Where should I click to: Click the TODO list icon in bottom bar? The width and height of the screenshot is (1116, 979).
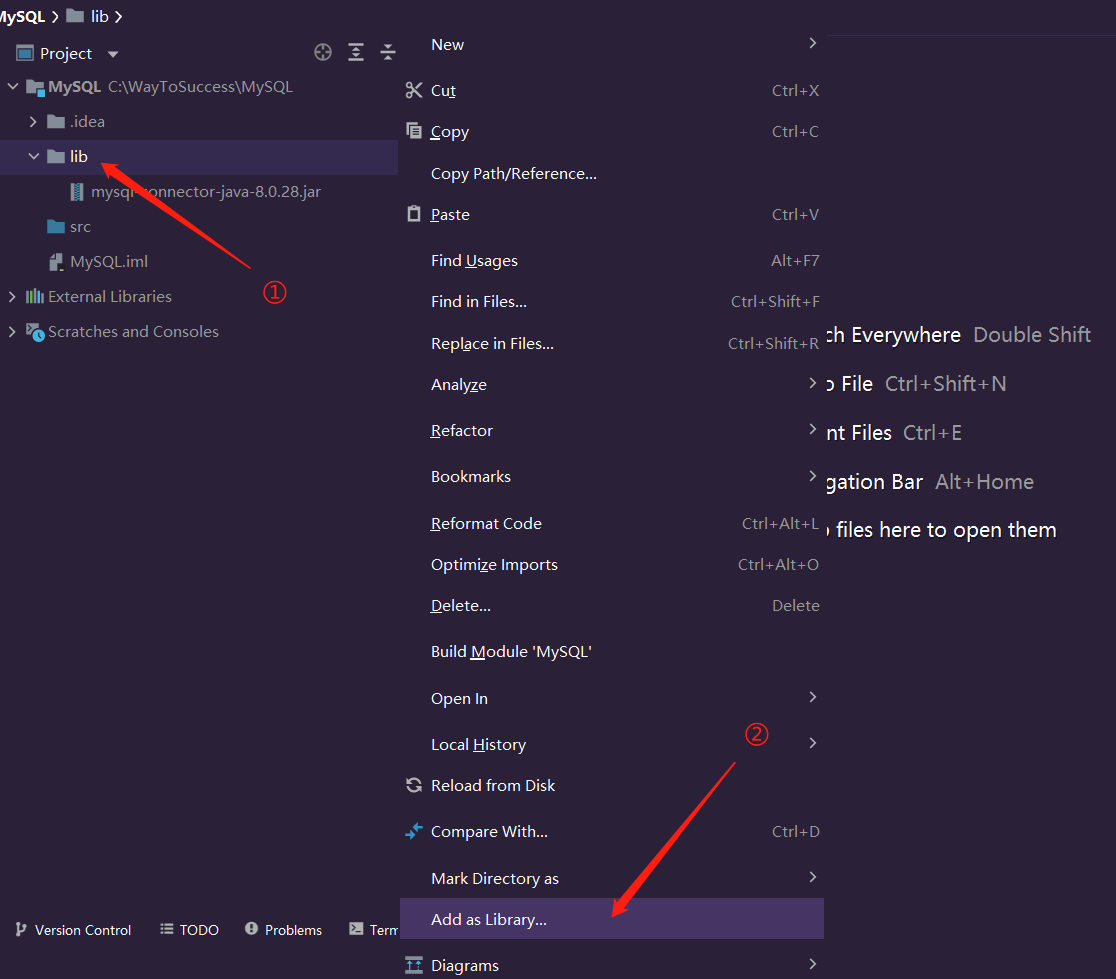pyautogui.click(x=167, y=928)
